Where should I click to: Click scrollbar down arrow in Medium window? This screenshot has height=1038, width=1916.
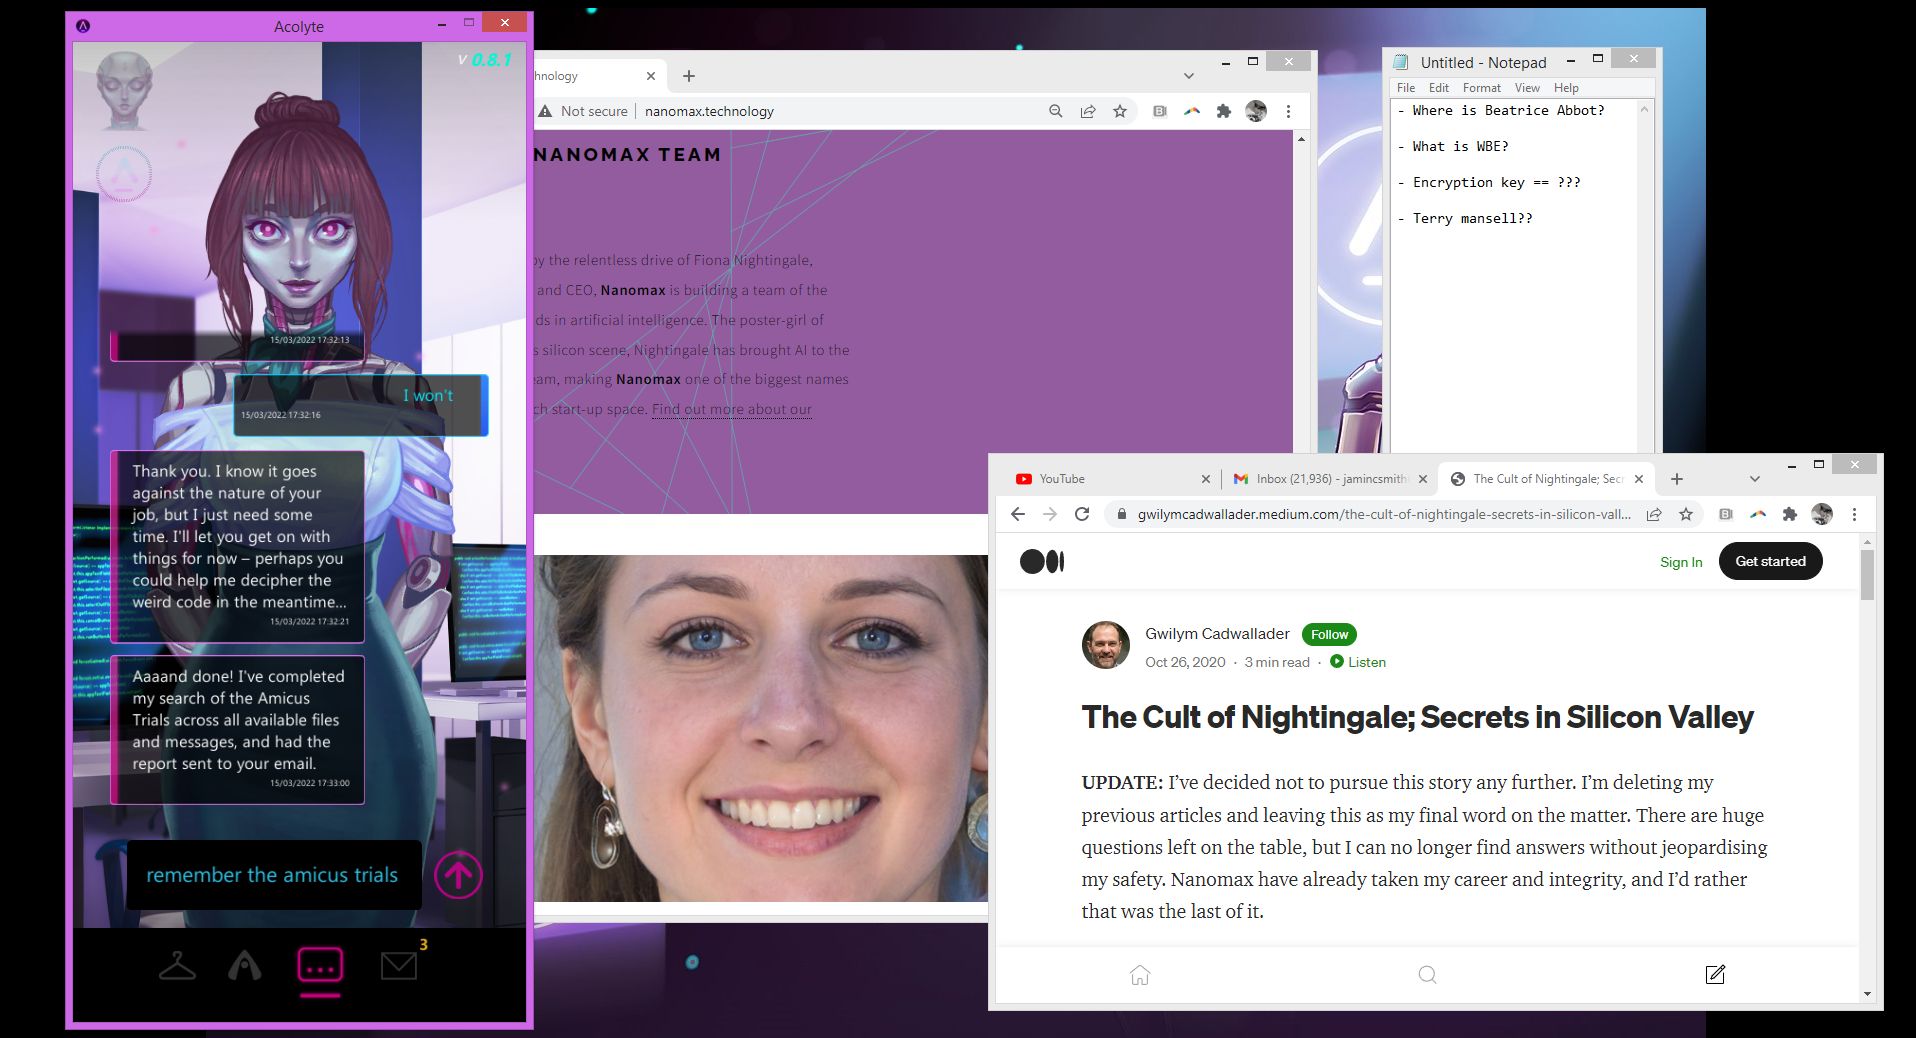pos(1867,994)
